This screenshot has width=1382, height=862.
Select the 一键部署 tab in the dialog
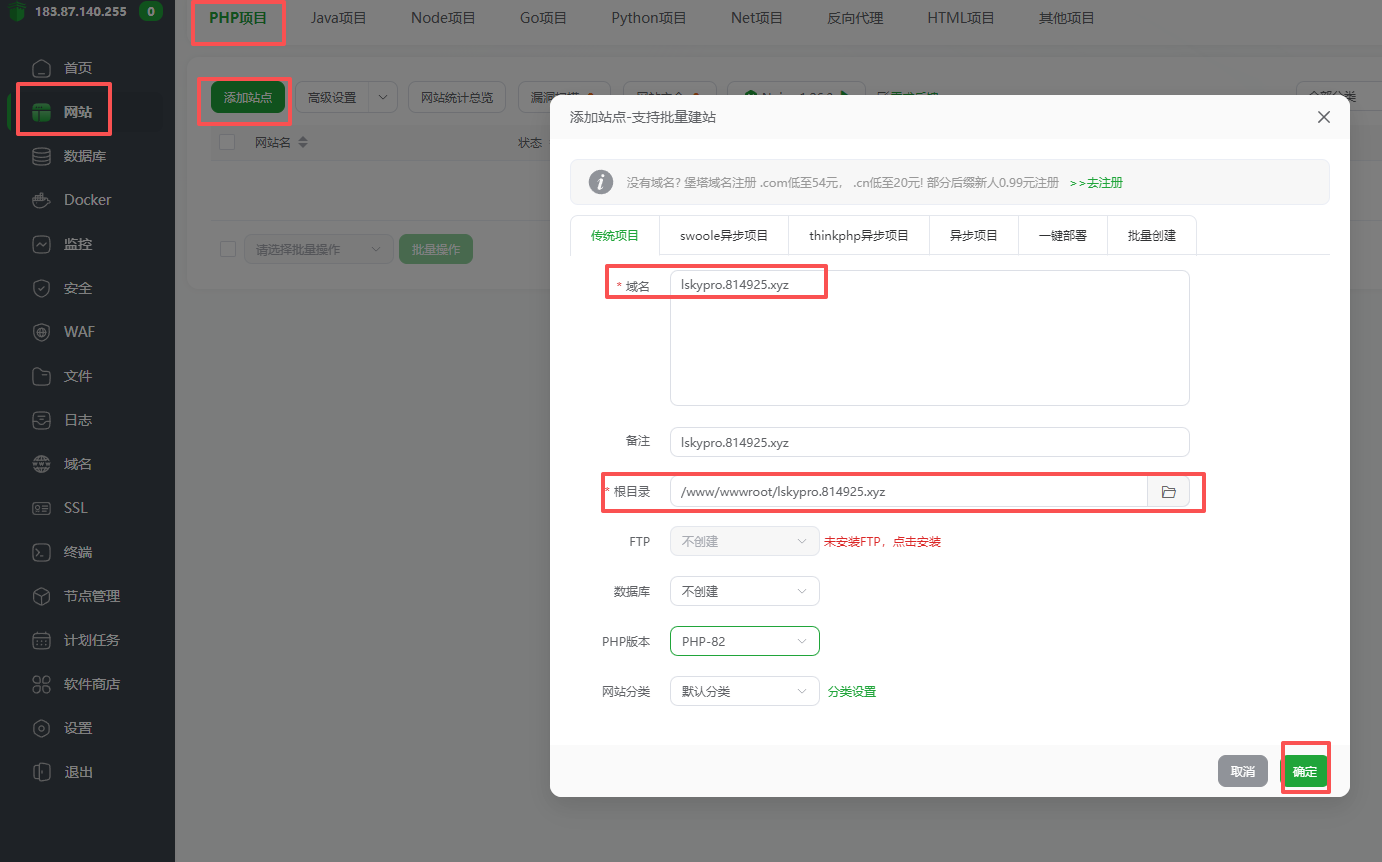1062,236
